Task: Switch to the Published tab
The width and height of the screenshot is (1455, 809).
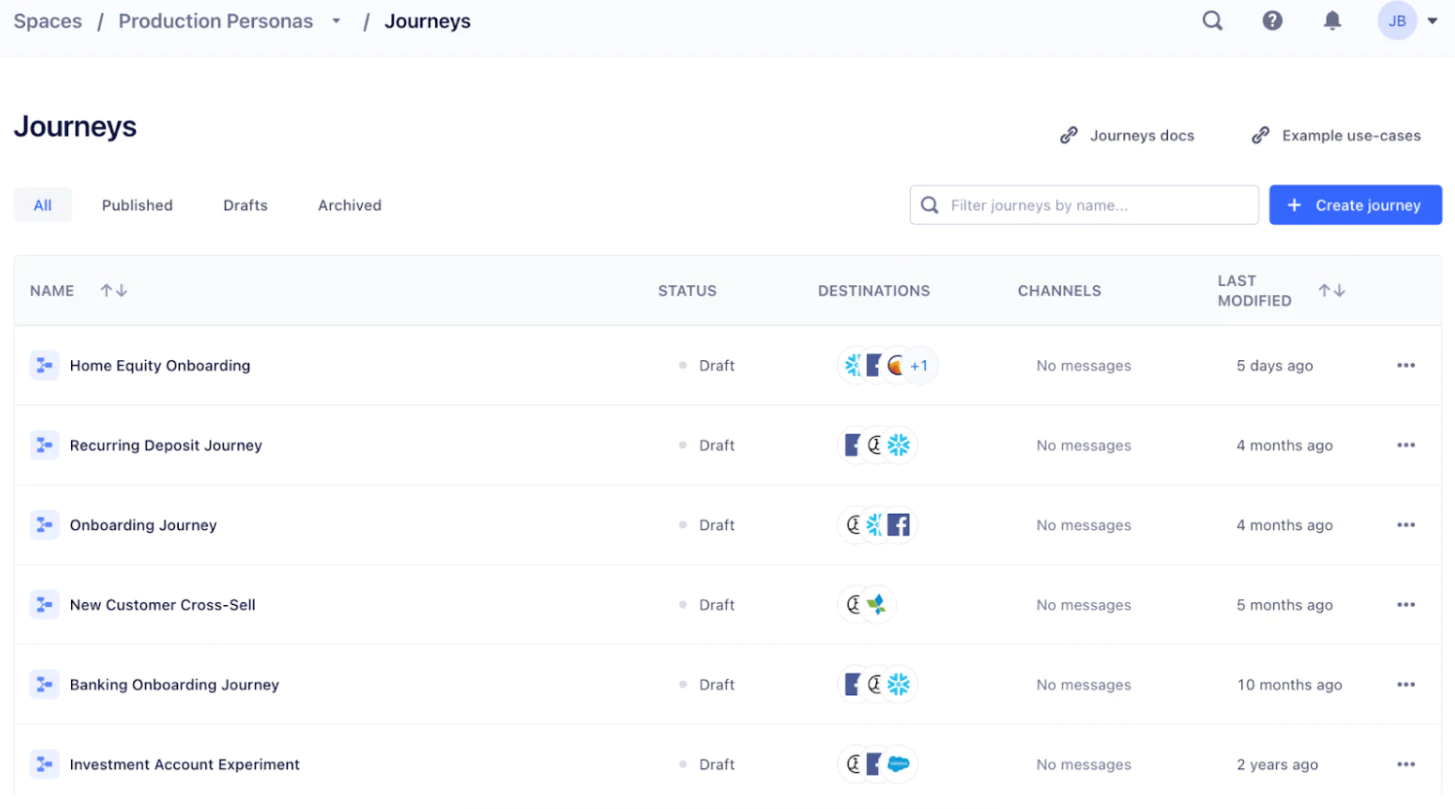Action: tap(137, 205)
